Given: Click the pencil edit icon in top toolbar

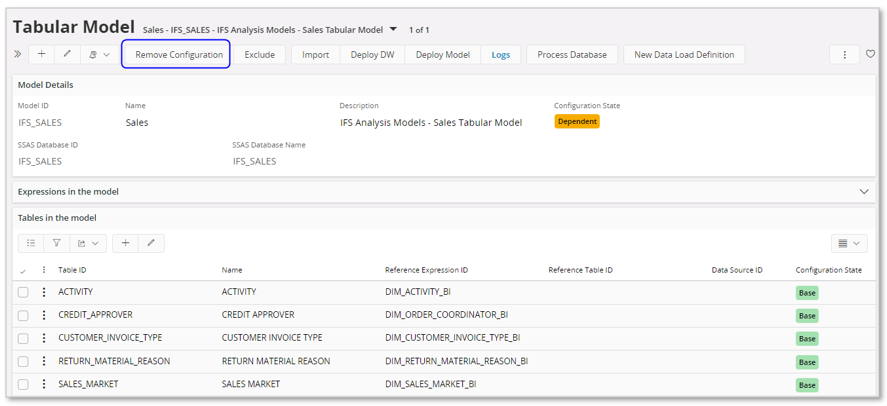Looking at the screenshot, I should 67,54.
